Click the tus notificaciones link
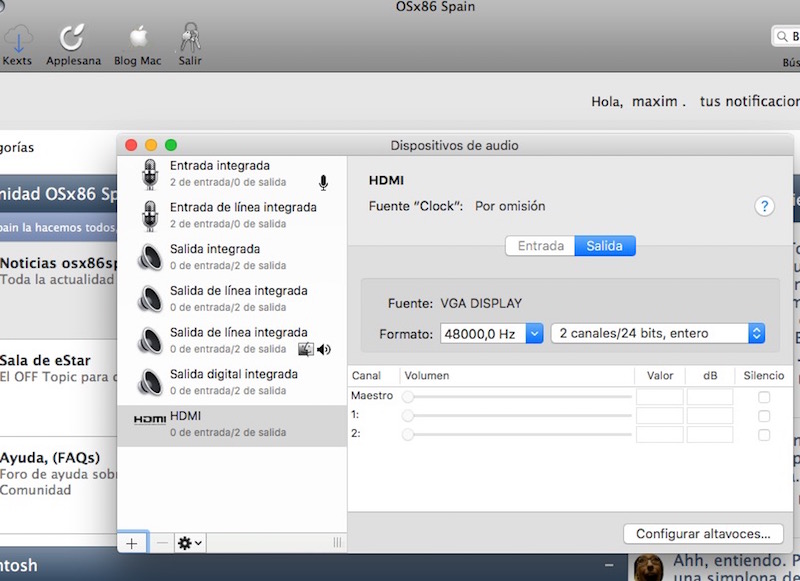800x581 pixels. [749, 102]
